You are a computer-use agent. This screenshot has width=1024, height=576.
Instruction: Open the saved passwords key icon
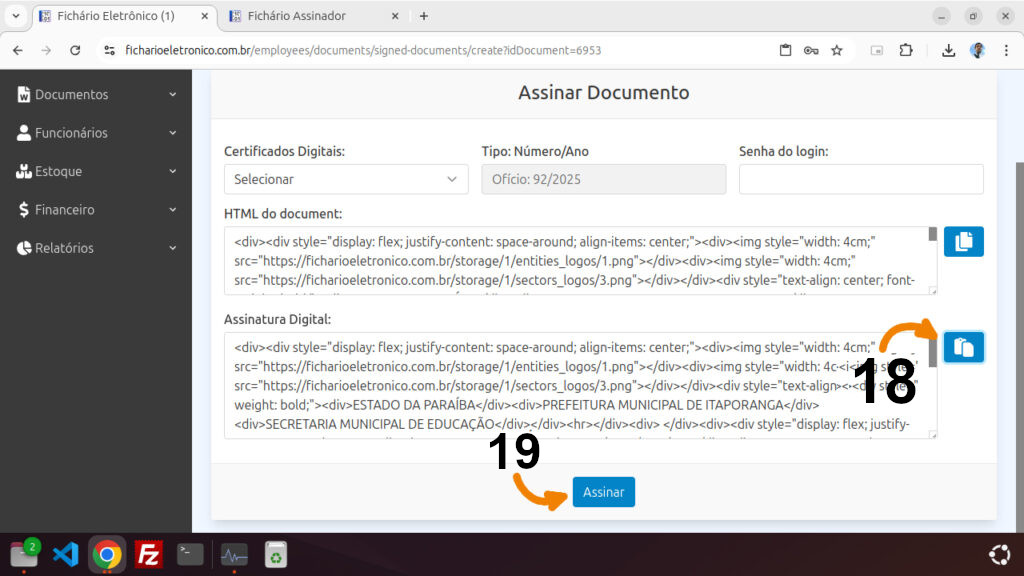(811, 50)
